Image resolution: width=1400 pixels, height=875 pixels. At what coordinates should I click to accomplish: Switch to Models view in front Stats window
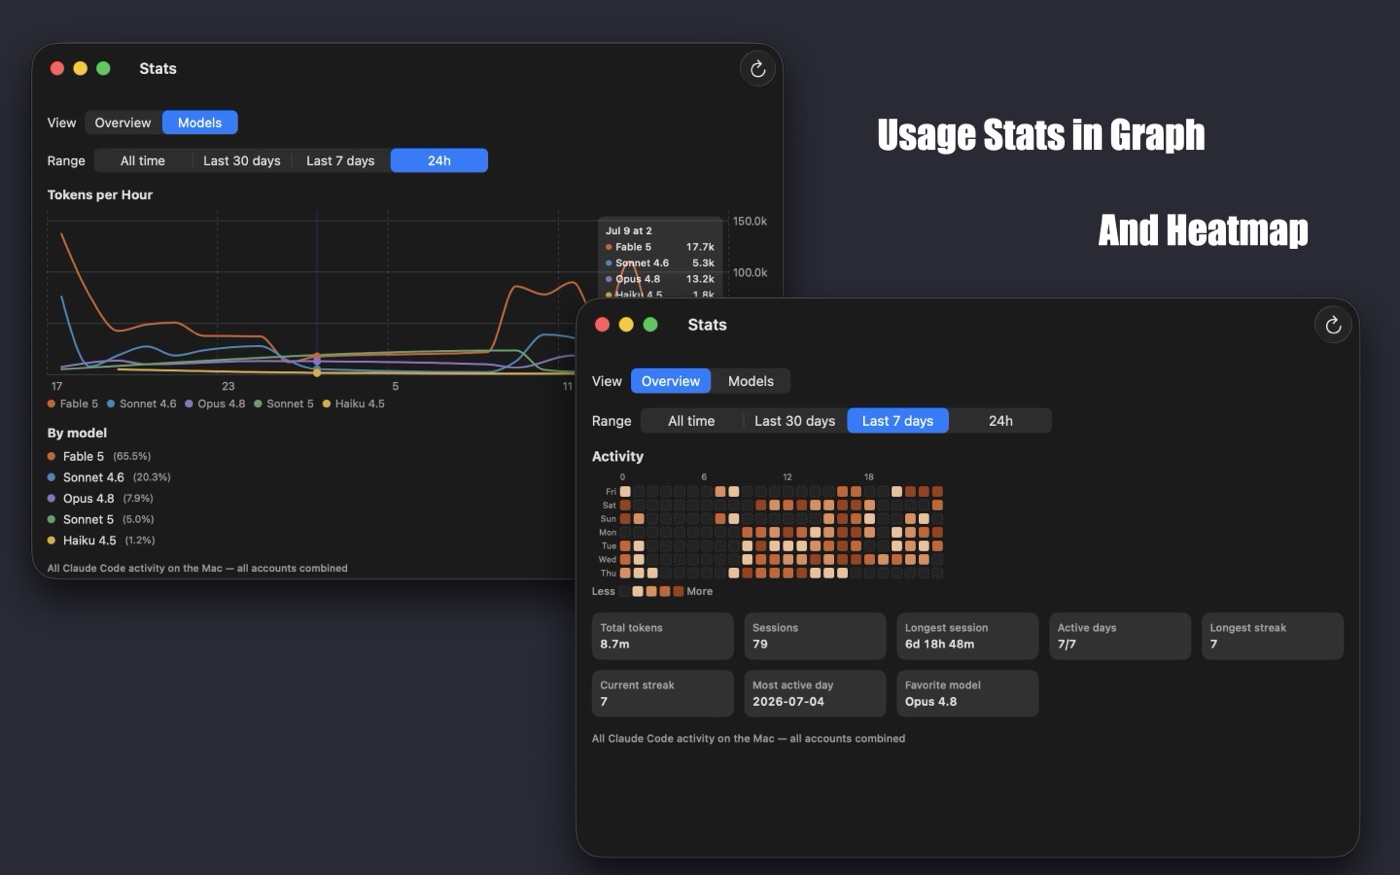751,381
